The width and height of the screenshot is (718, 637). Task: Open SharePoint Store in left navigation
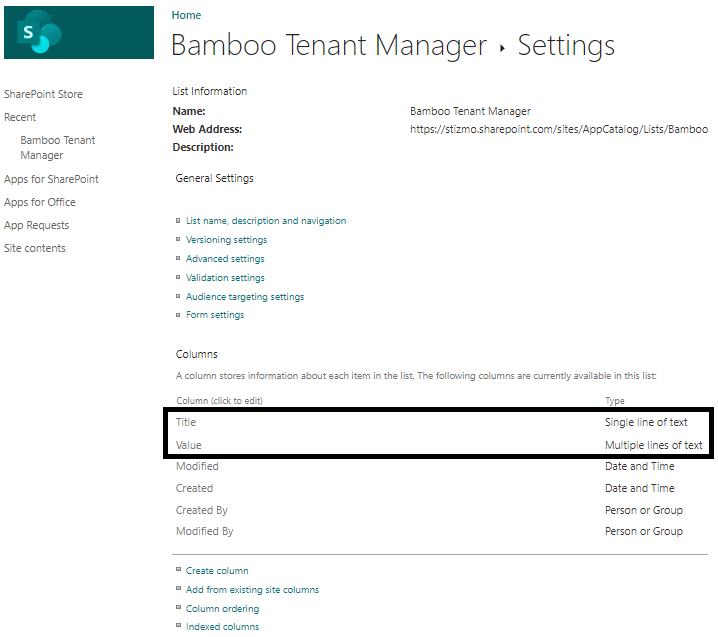point(44,94)
